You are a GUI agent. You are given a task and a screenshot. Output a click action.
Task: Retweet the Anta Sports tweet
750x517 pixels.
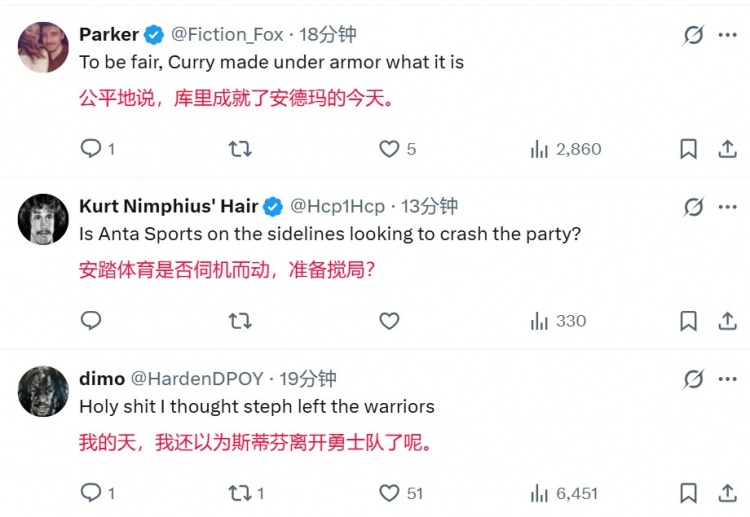point(240,321)
